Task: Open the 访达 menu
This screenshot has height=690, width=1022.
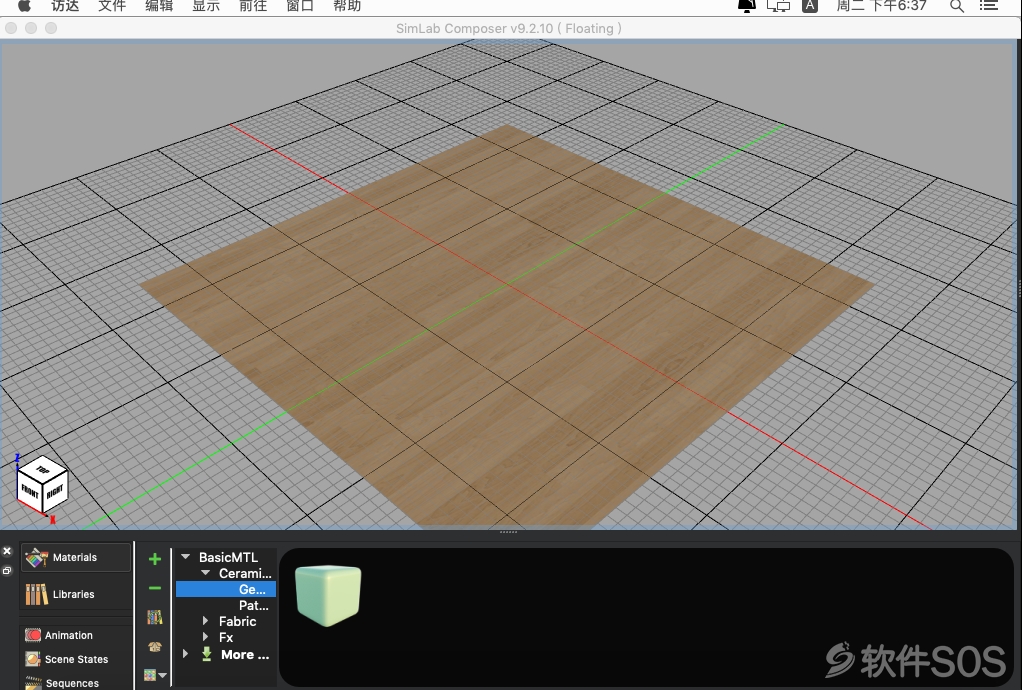Action: [65, 6]
